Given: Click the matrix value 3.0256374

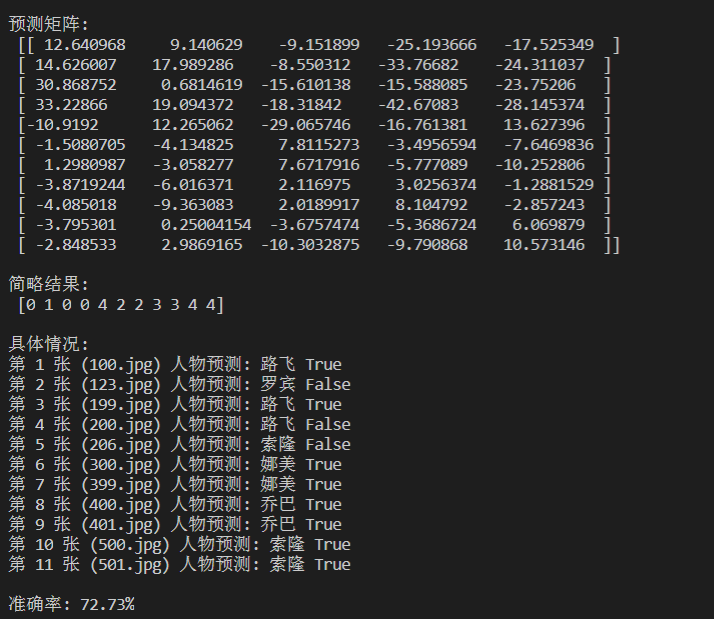Looking at the screenshot, I should click(x=436, y=185).
